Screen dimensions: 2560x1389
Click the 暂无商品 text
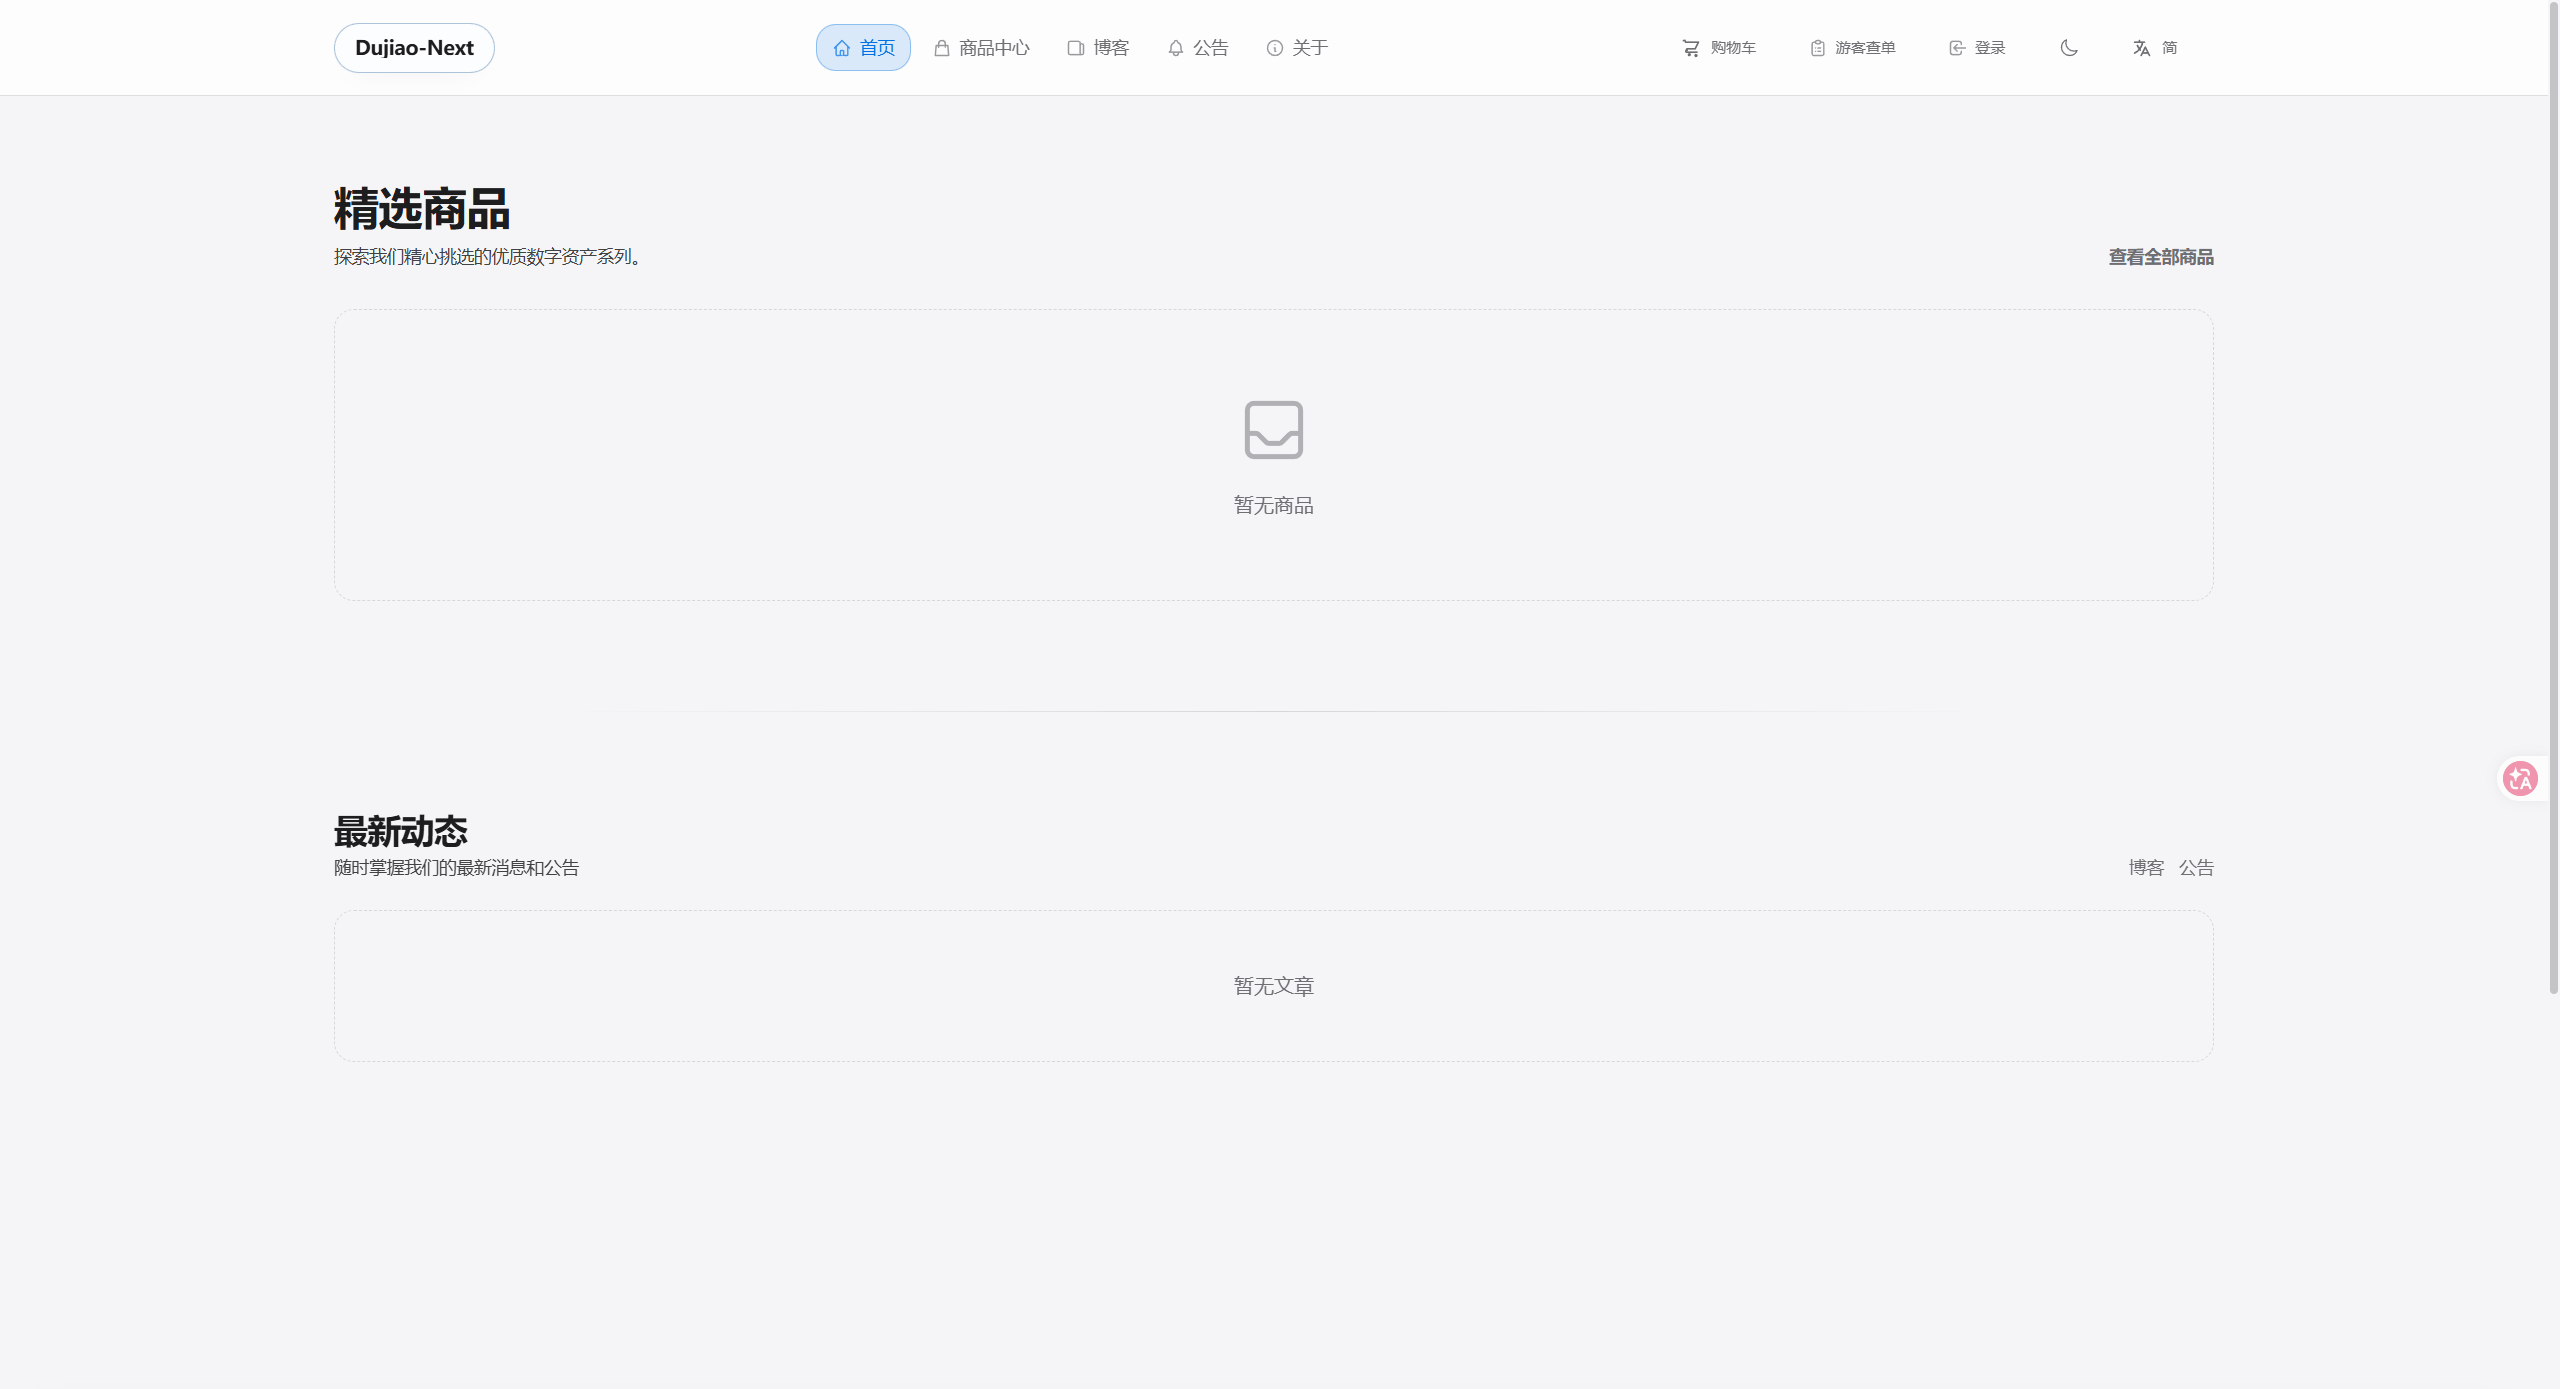point(1274,506)
